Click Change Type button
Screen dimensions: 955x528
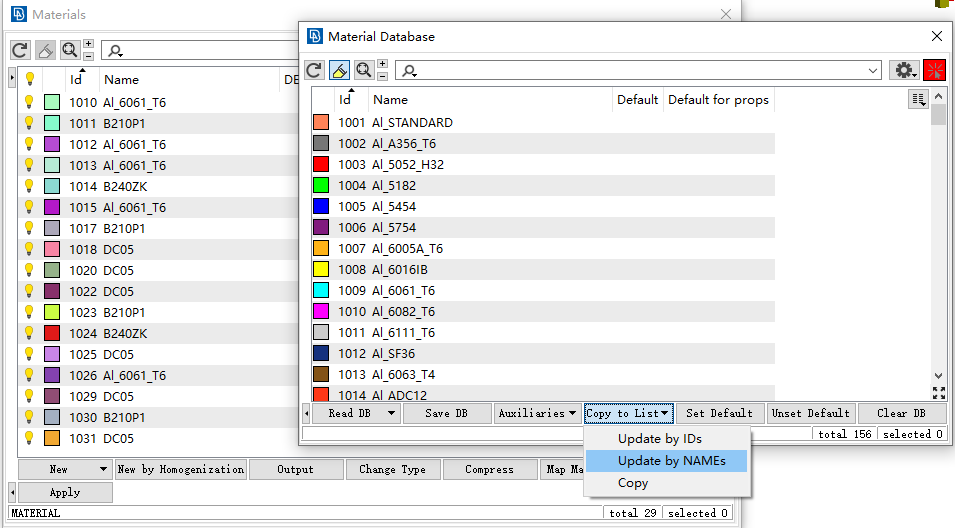click(392, 470)
